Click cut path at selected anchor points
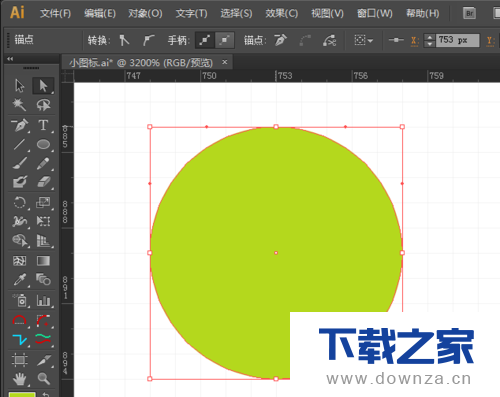 (329, 40)
